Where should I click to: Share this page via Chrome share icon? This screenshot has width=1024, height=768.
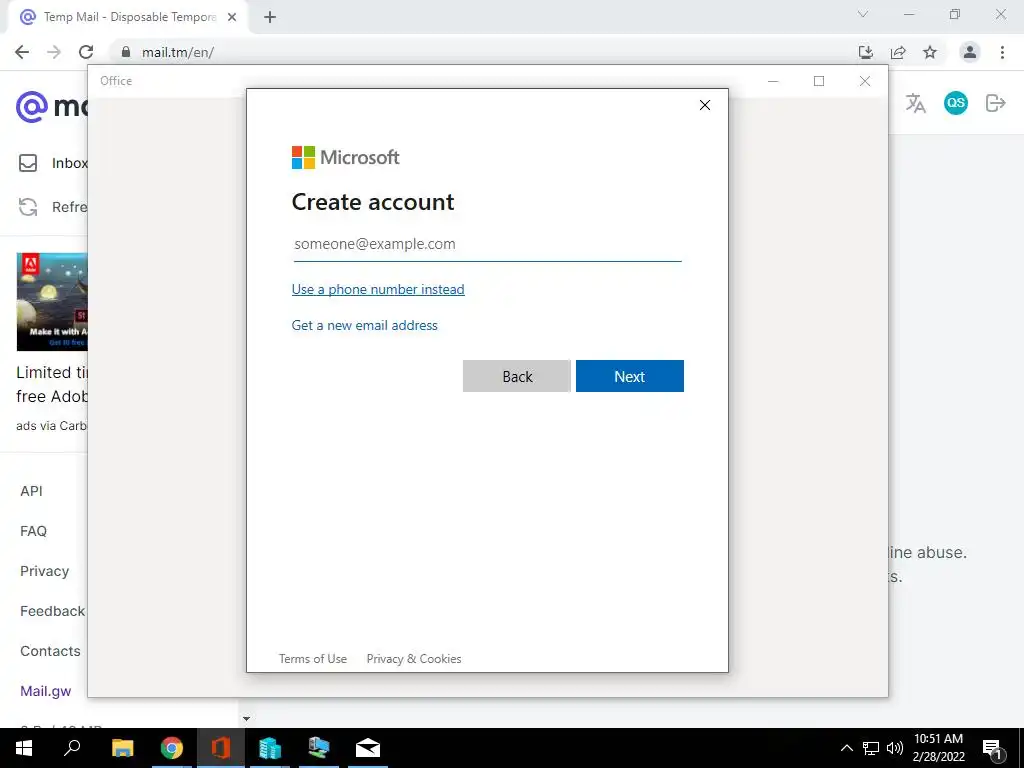898,52
